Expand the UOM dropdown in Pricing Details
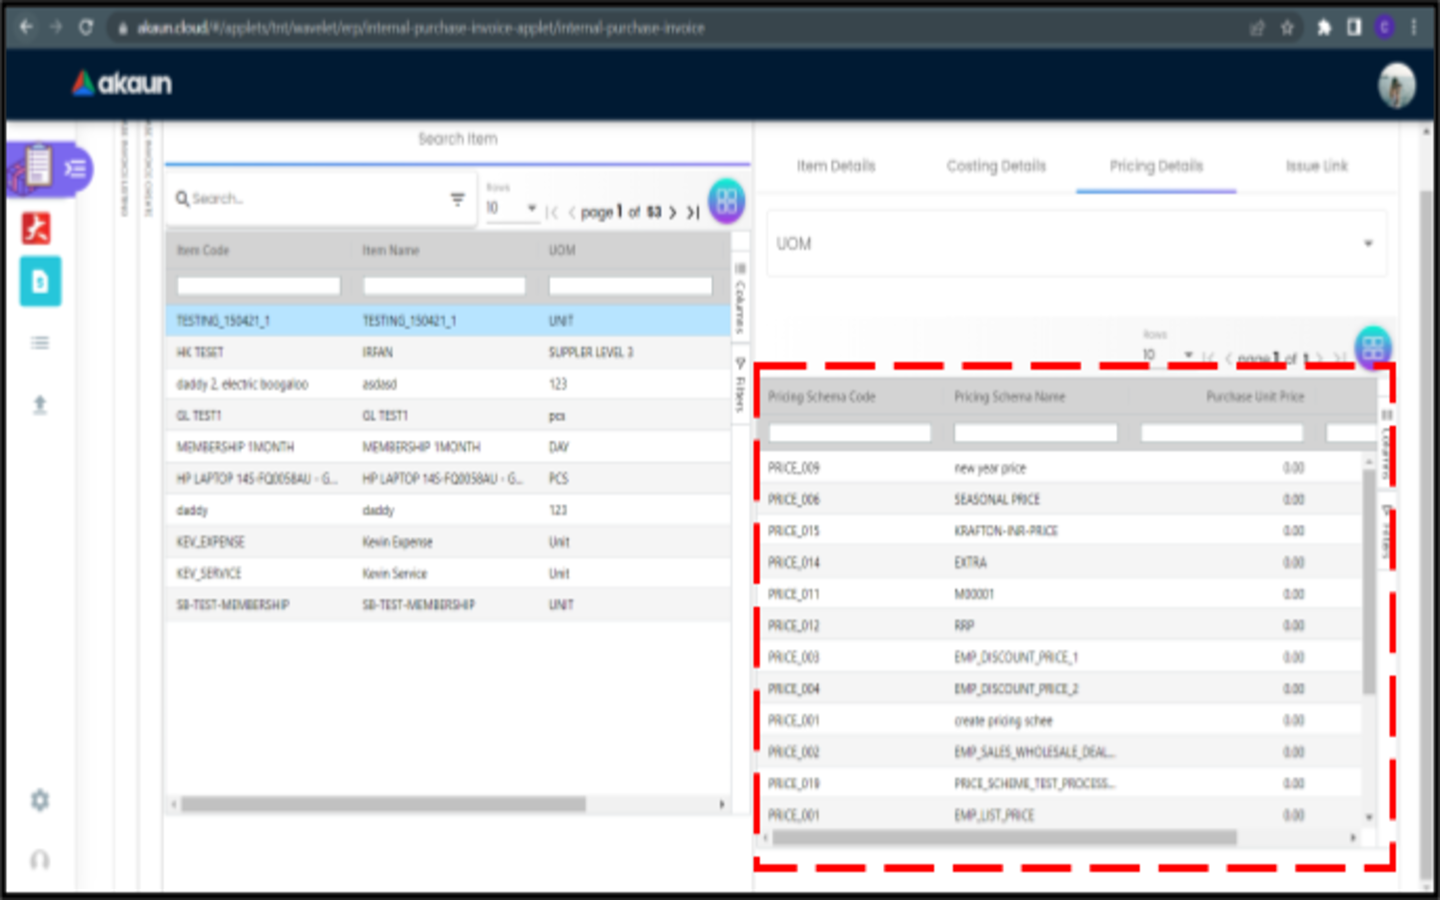Image resolution: width=1440 pixels, height=900 pixels. [x=1076, y=243]
